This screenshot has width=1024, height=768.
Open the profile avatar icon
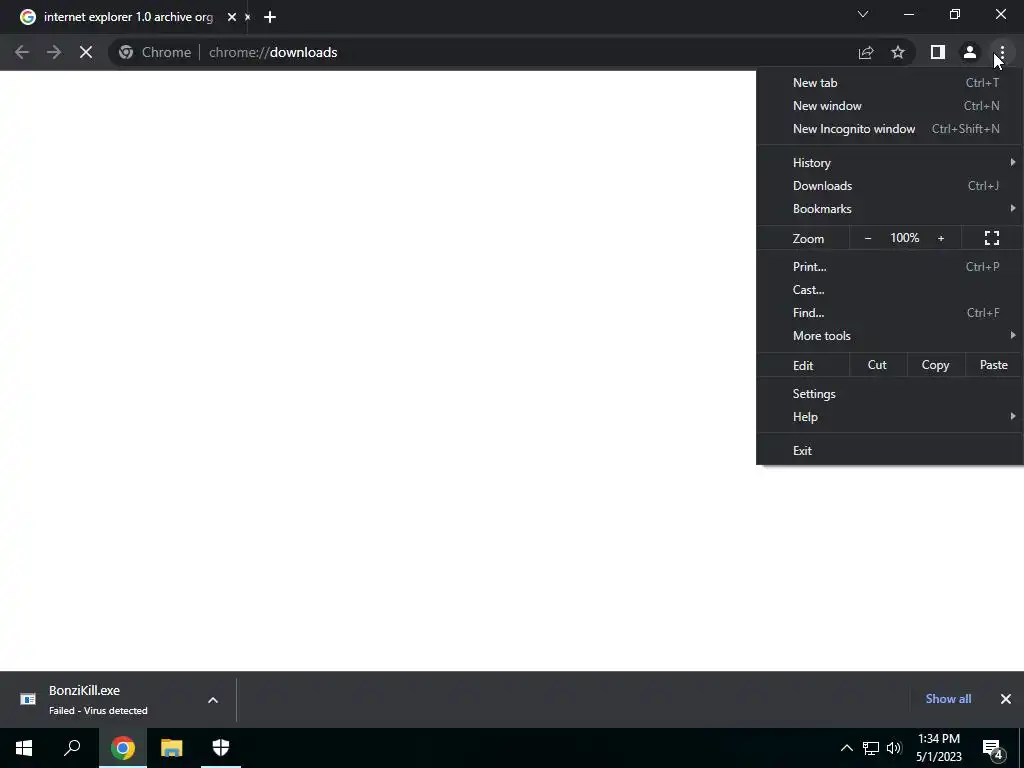[x=970, y=52]
